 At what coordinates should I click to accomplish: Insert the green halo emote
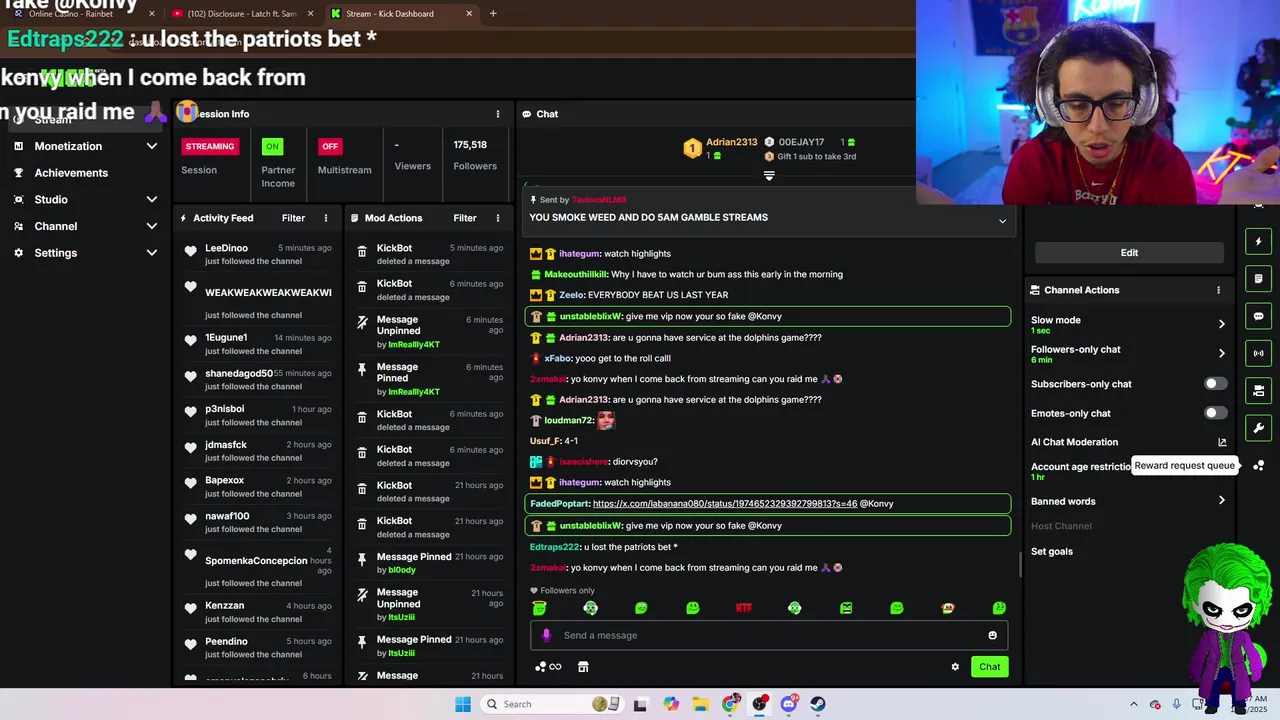tap(539, 608)
